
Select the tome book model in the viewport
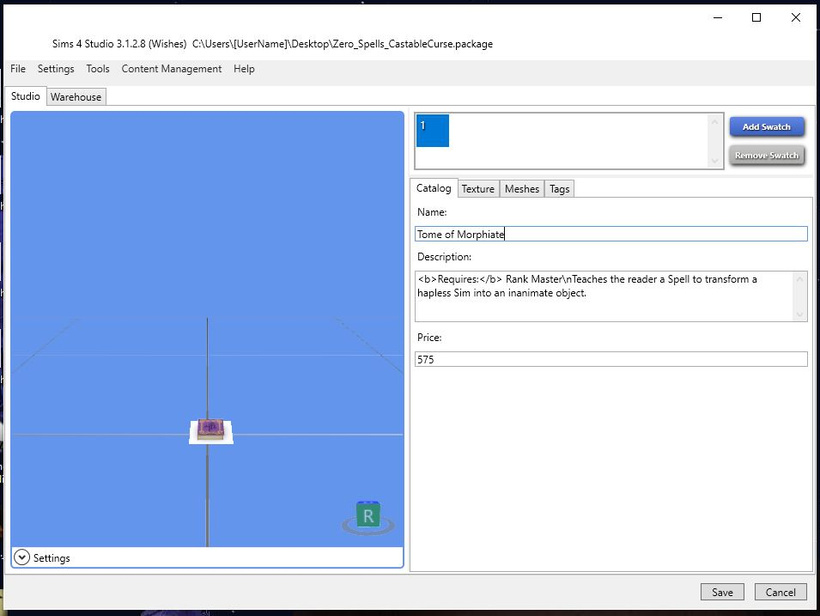pyautogui.click(x=211, y=430)
